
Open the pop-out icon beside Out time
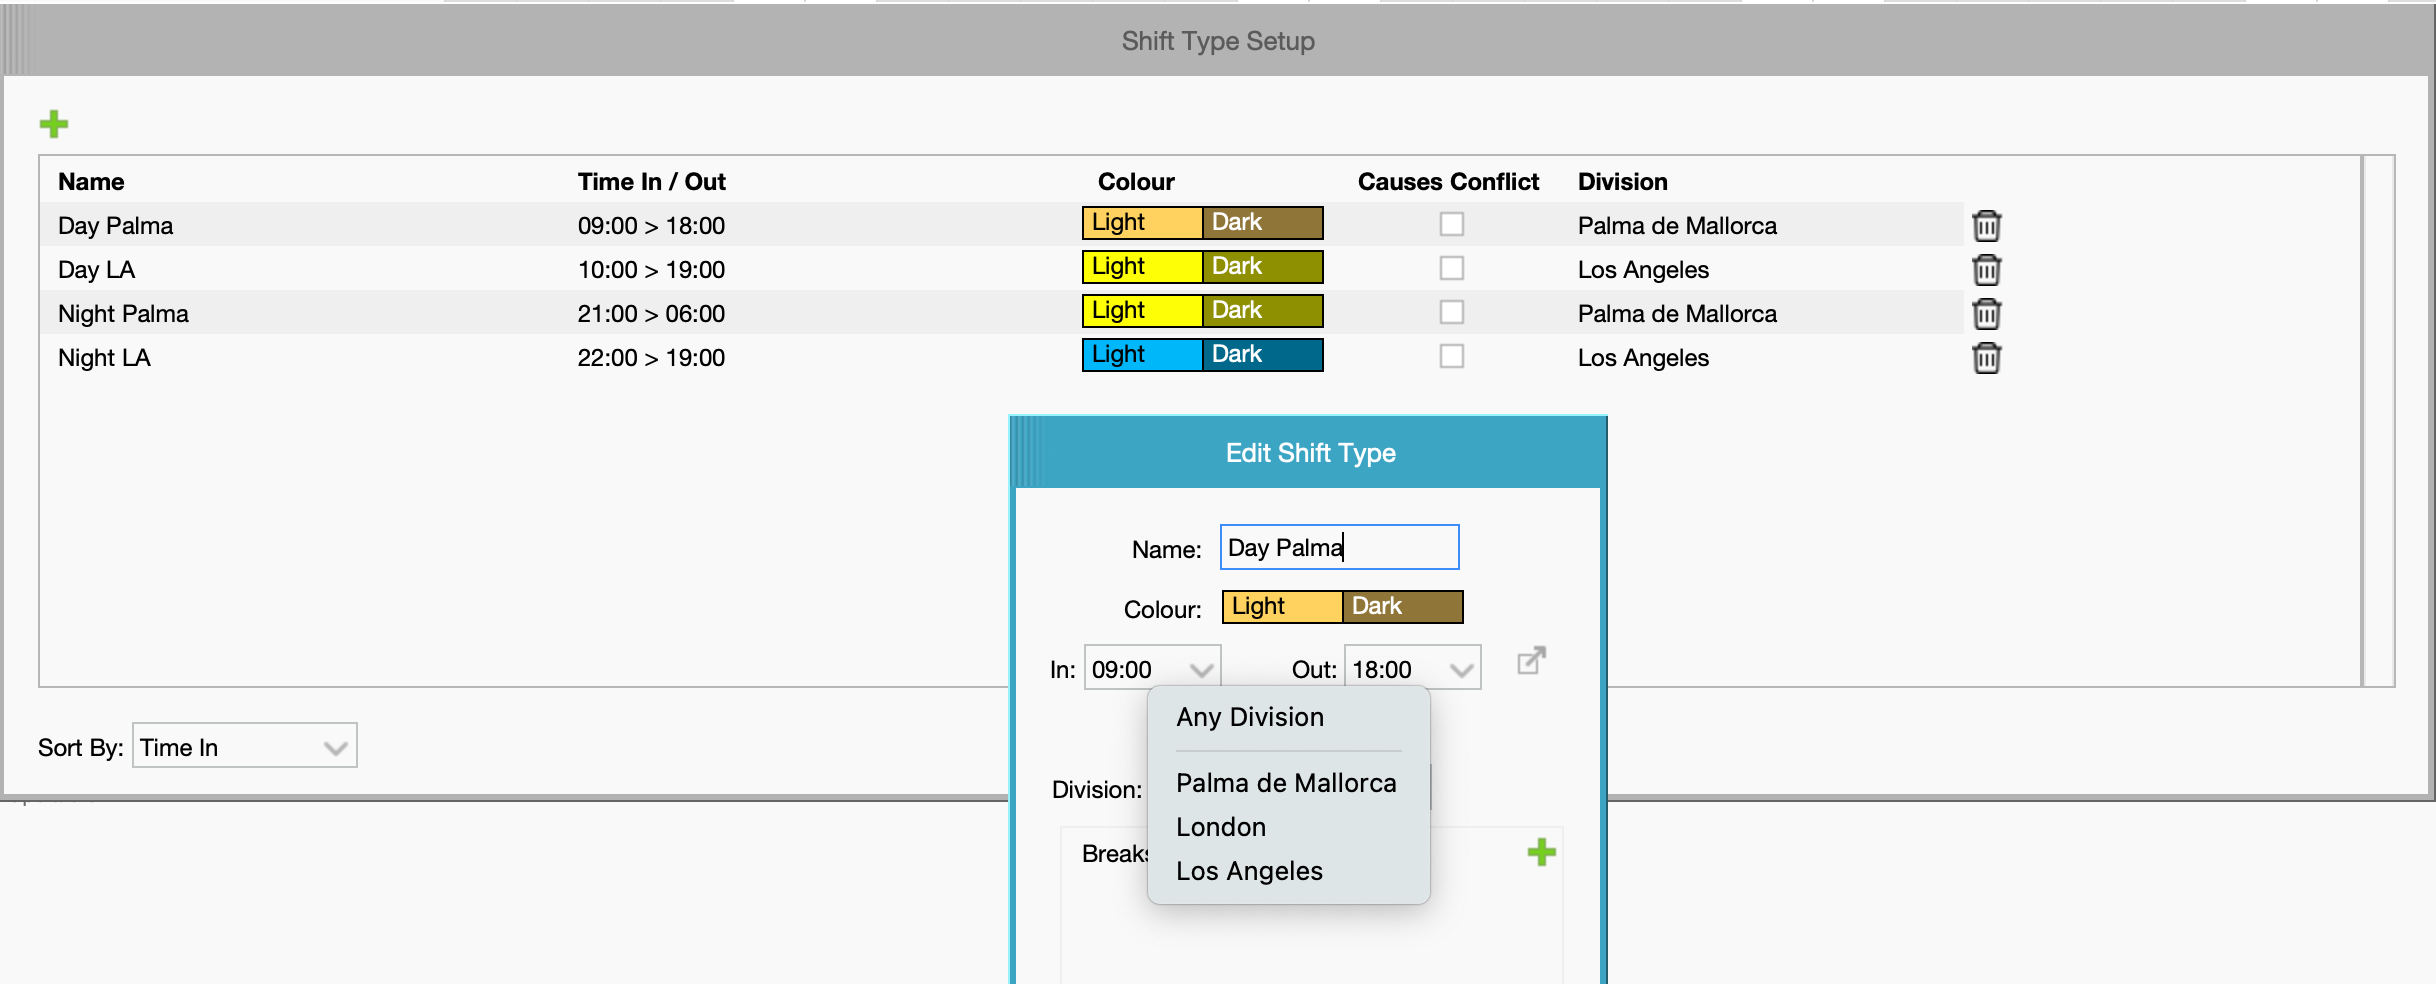point(1531,661)
